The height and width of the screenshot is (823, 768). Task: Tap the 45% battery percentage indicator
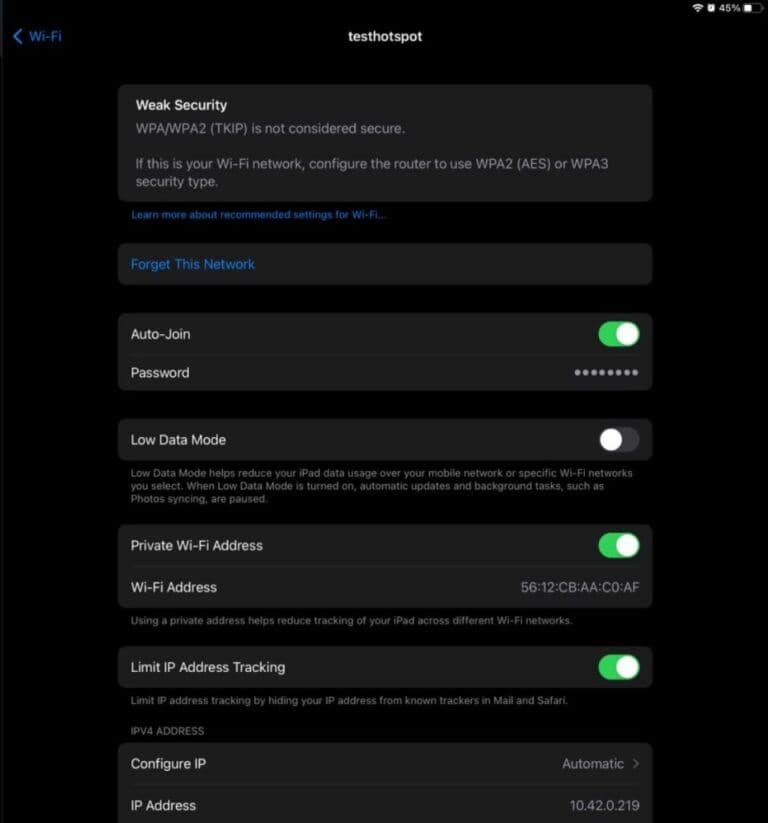point(729,8)
